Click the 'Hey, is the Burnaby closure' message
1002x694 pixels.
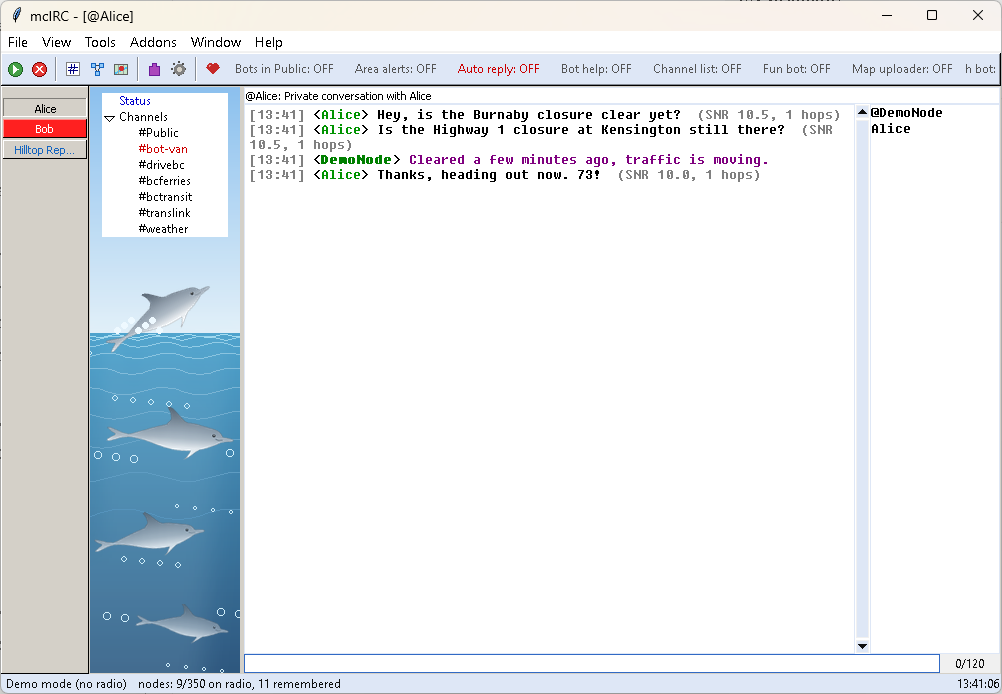click(x=528, y=115)
